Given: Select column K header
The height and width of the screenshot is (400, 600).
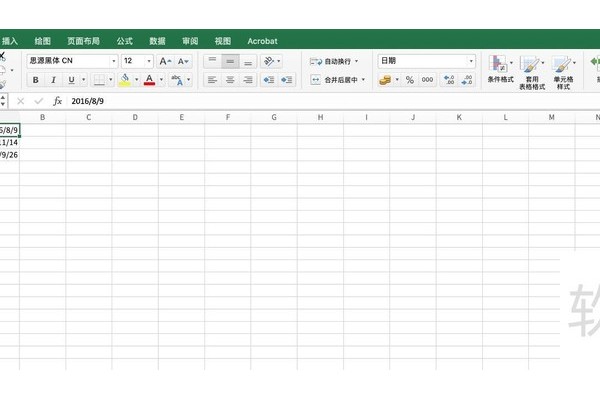Looking at the screenshot, I should coord(459,118).
